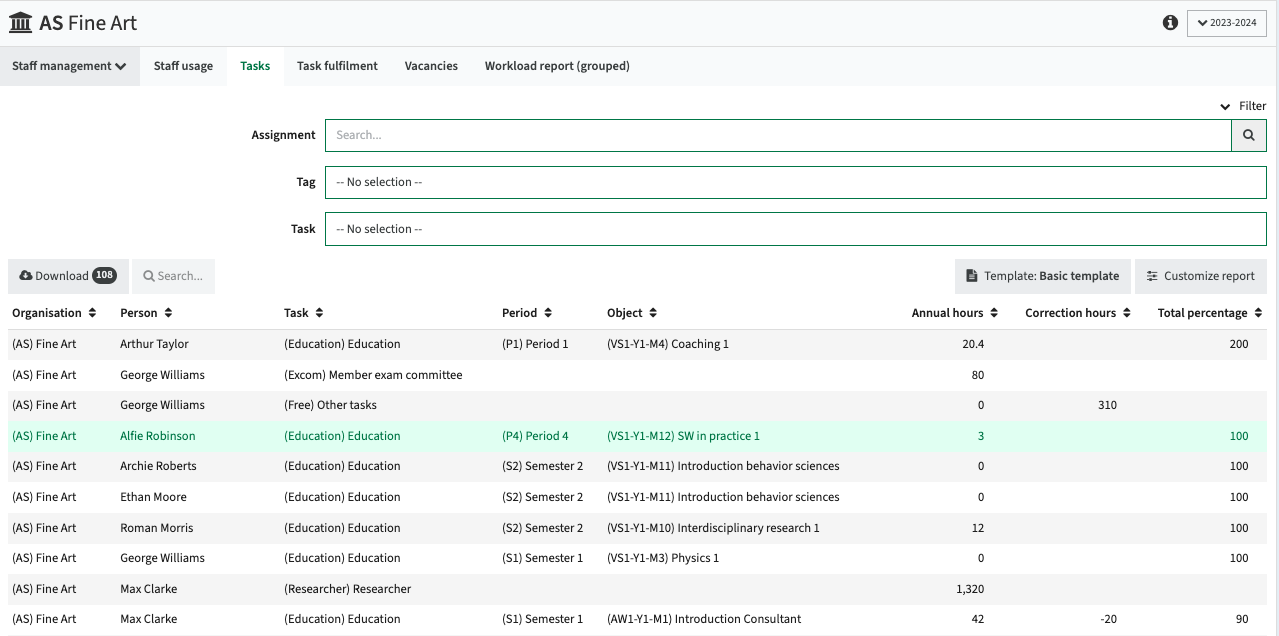1279x636 pixels.
Task: Click (P1) Period 1 cell
Action: click(x=535, y=344)
